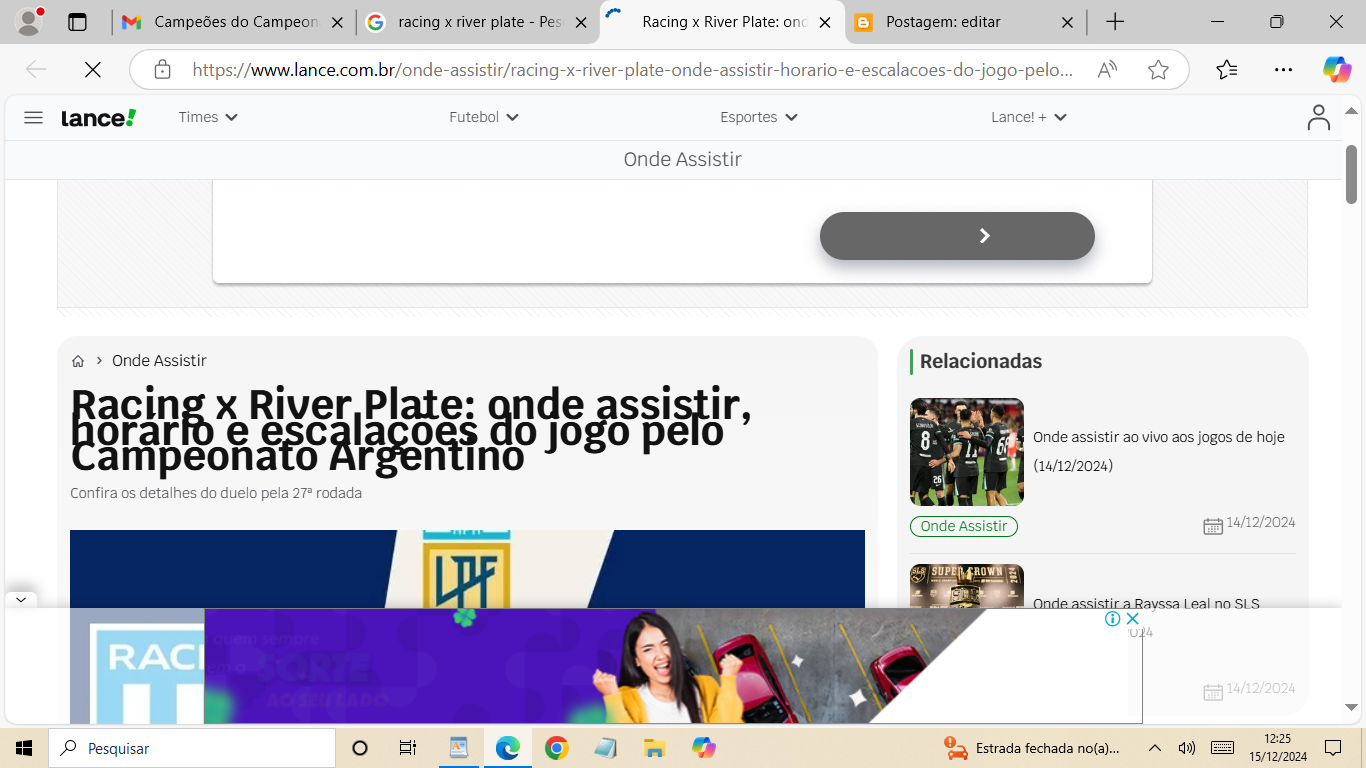Open Read aloud in address bar
Image resolution: width=1366 pixels, height=768 pixels.
click(x=1107, y=69)
